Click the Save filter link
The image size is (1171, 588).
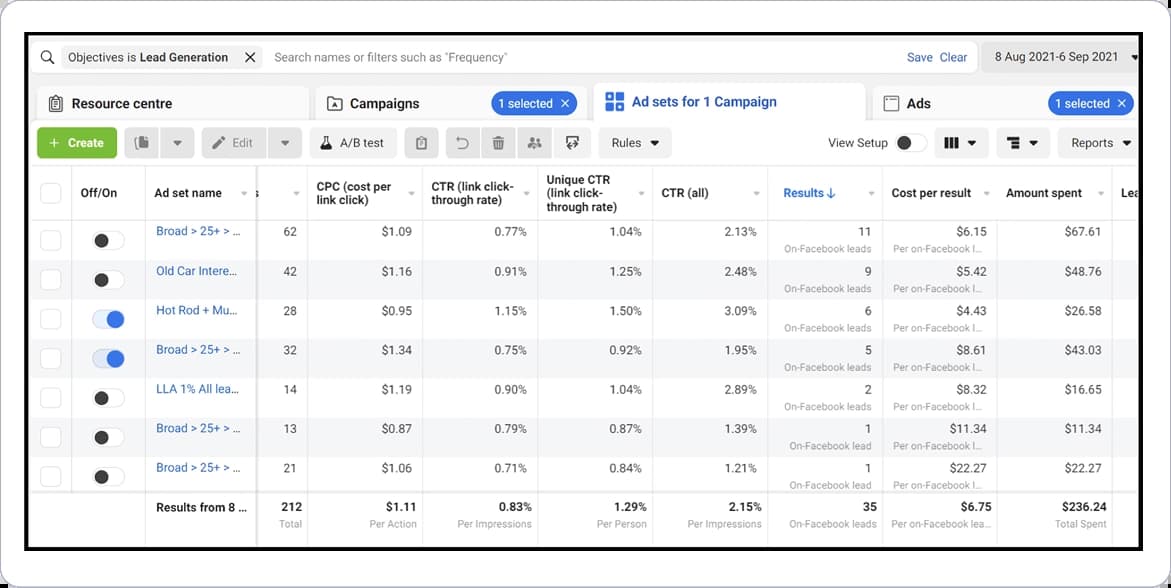point(919,58)
